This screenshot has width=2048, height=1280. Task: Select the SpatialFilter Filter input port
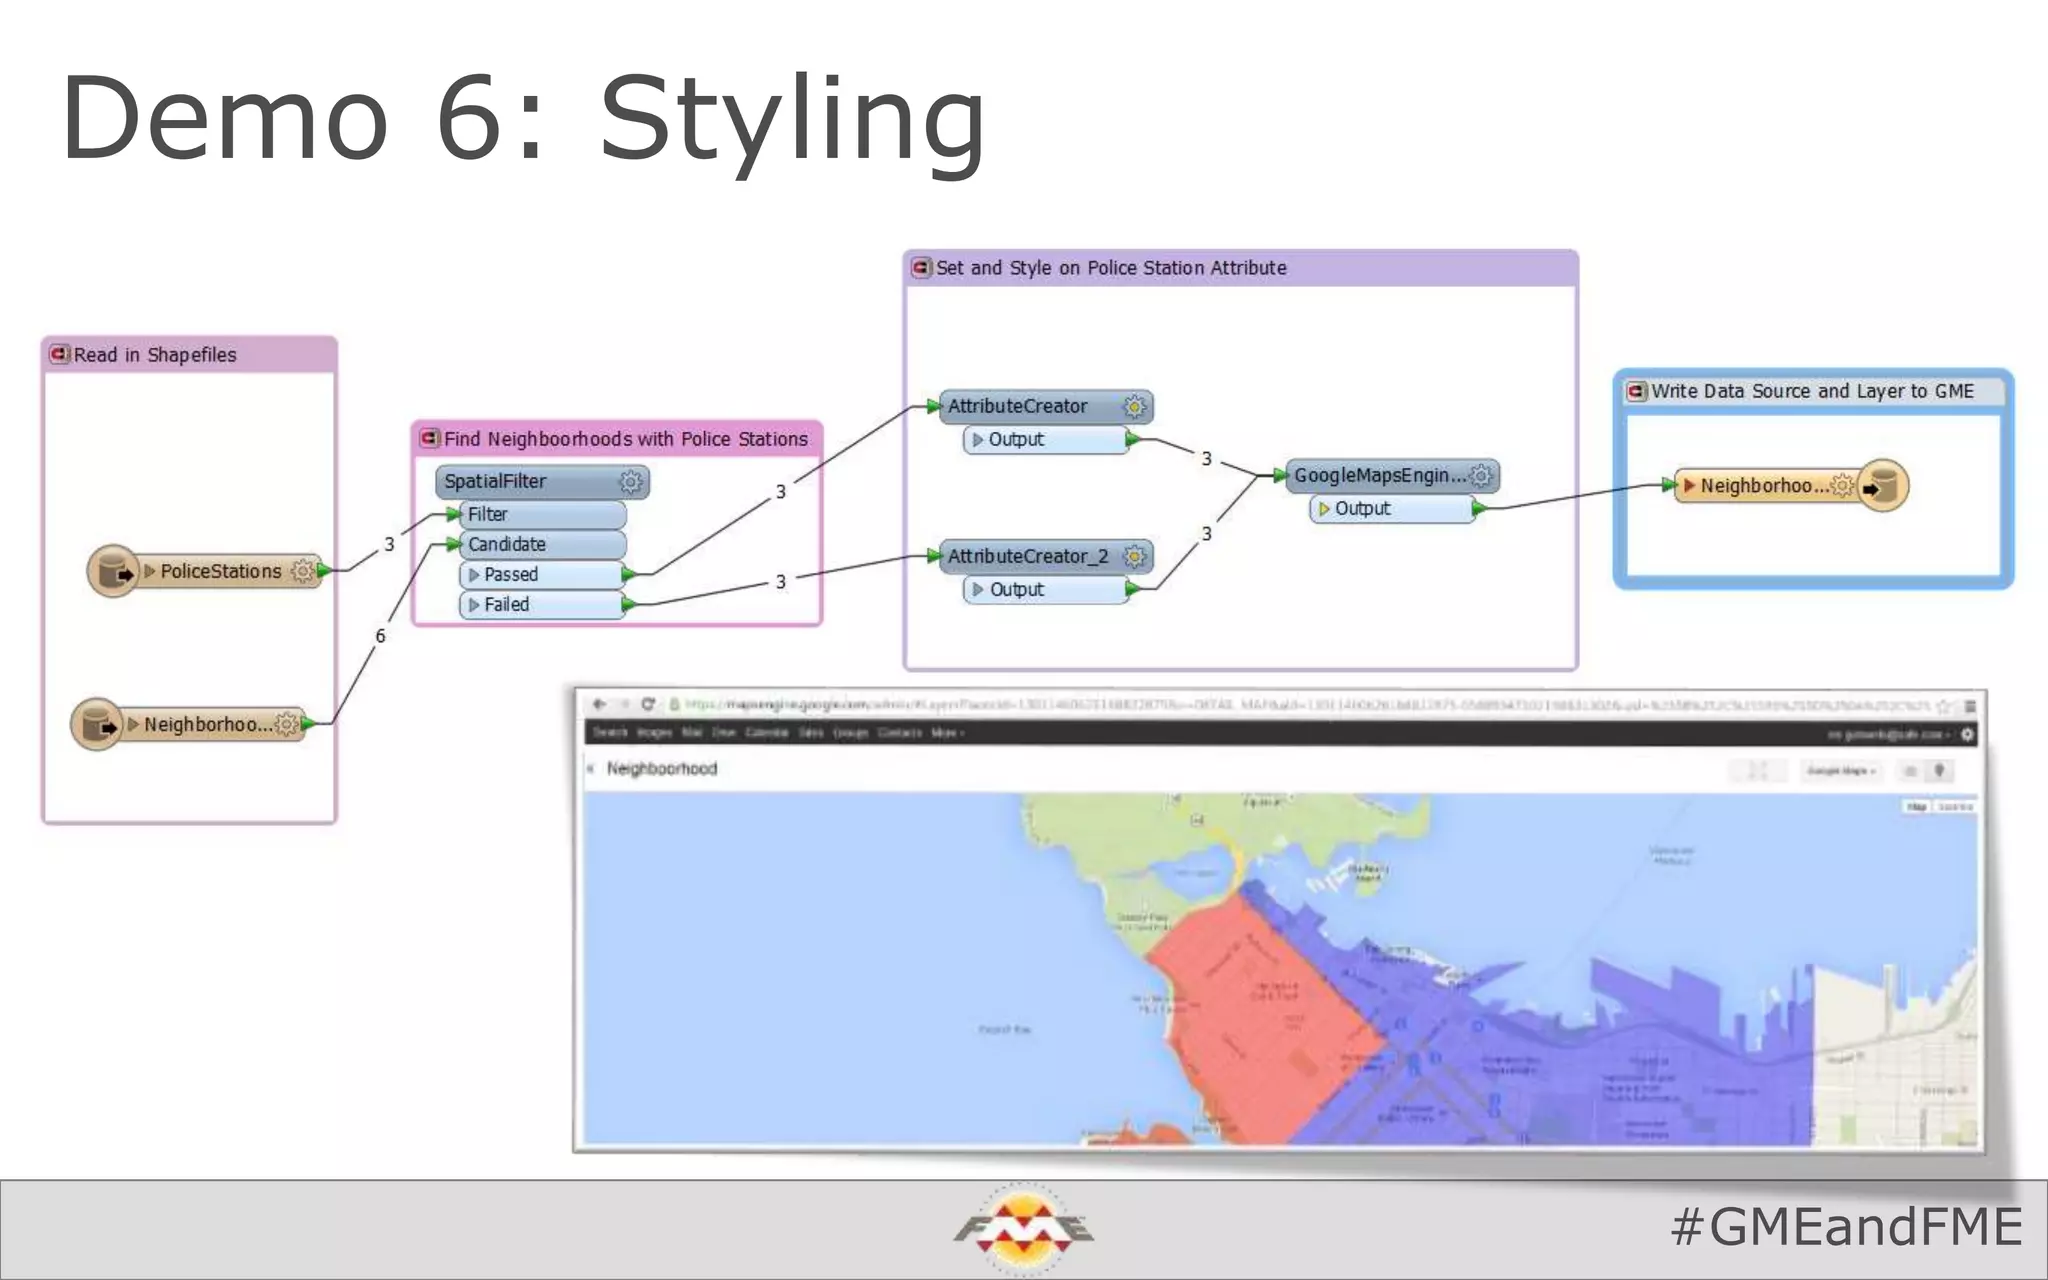pos(543,515)
